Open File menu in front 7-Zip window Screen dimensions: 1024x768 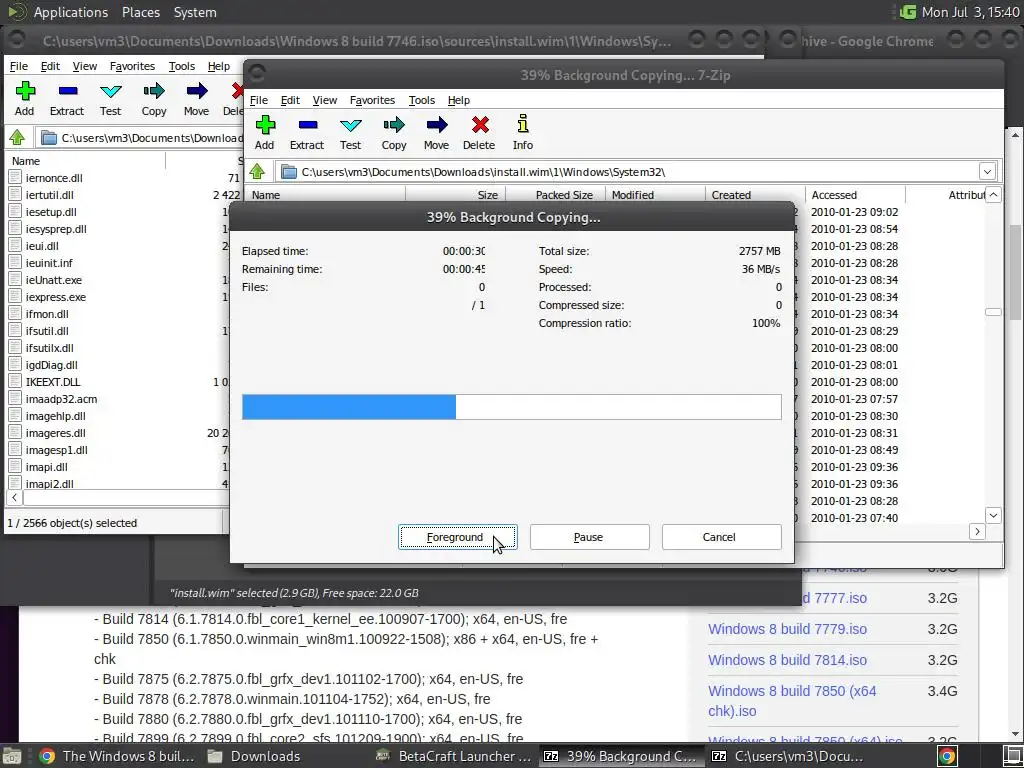click(x=259, y=100)
